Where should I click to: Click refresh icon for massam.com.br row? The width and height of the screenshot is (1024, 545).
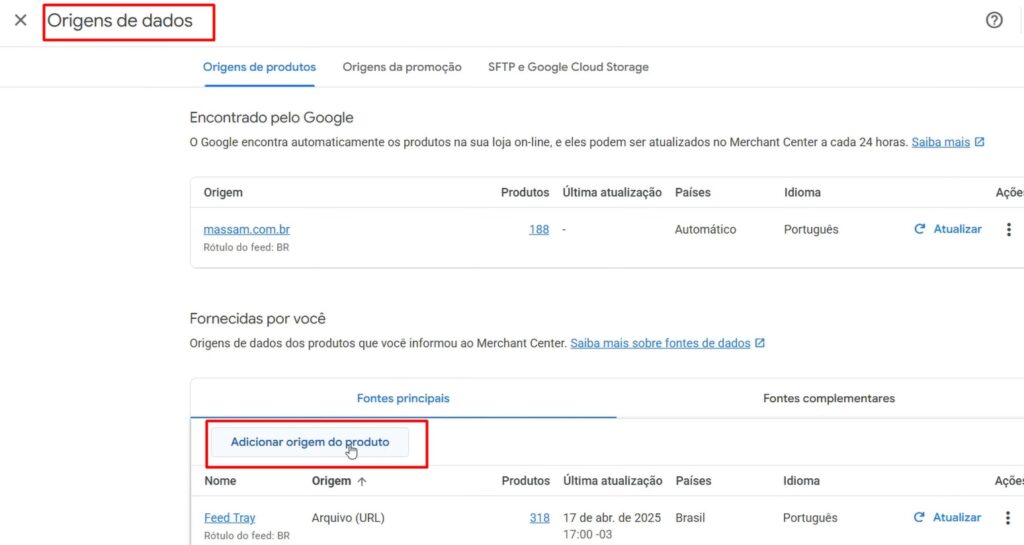920,229
